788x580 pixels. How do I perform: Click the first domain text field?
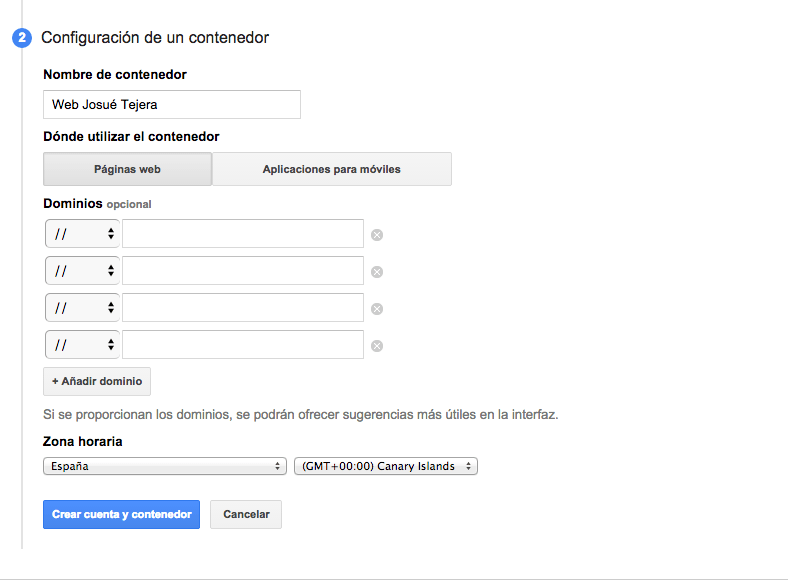[242, 234]
